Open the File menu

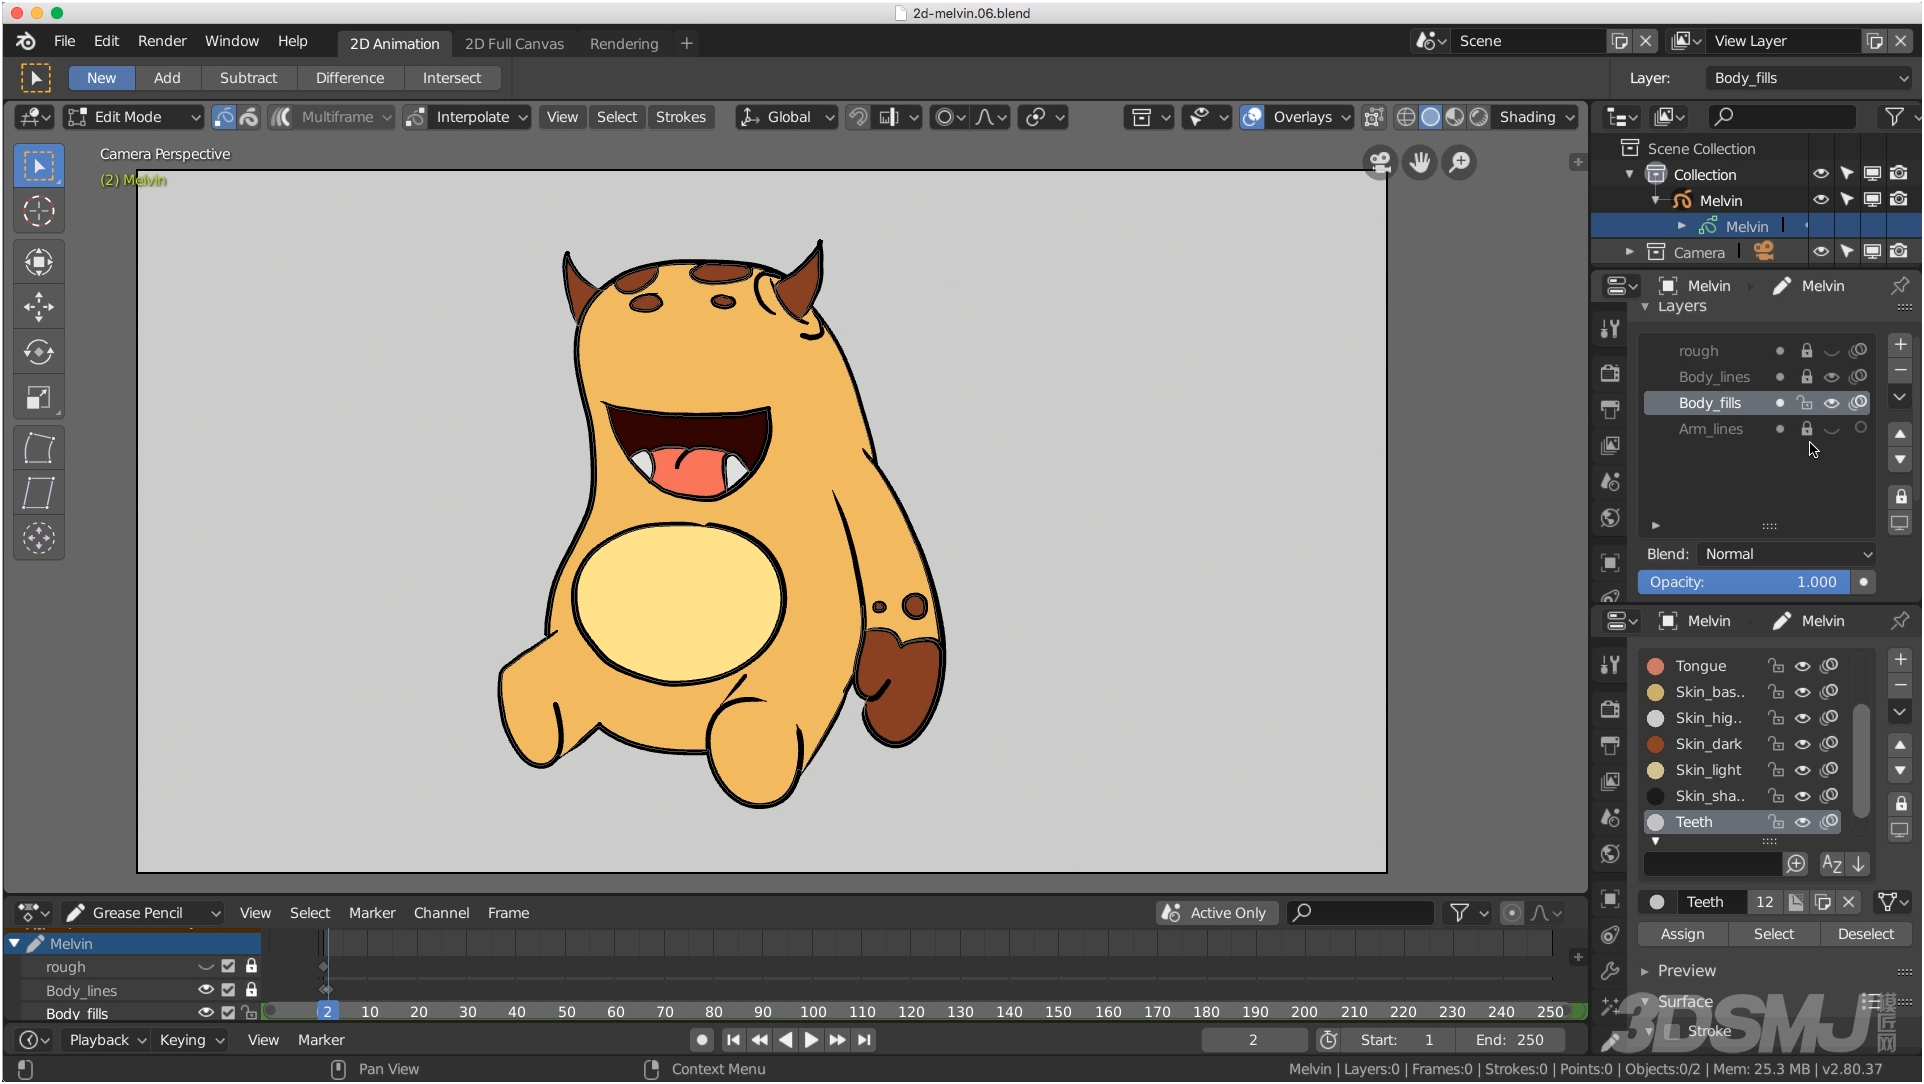coord(64,41)
